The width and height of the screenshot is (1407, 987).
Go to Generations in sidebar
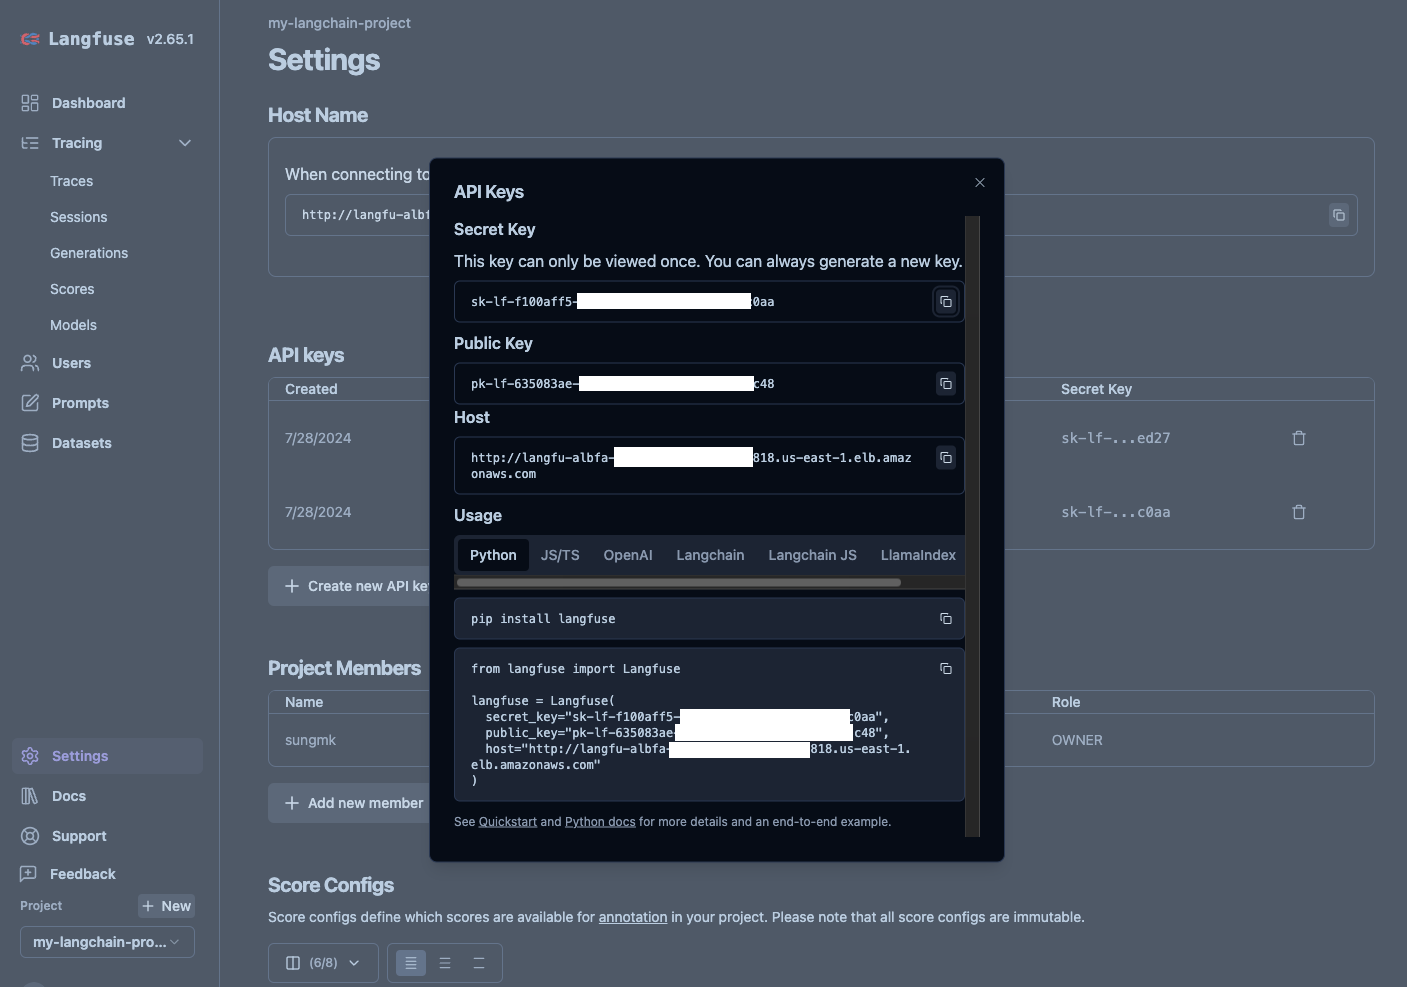click(x=89, y=253)
